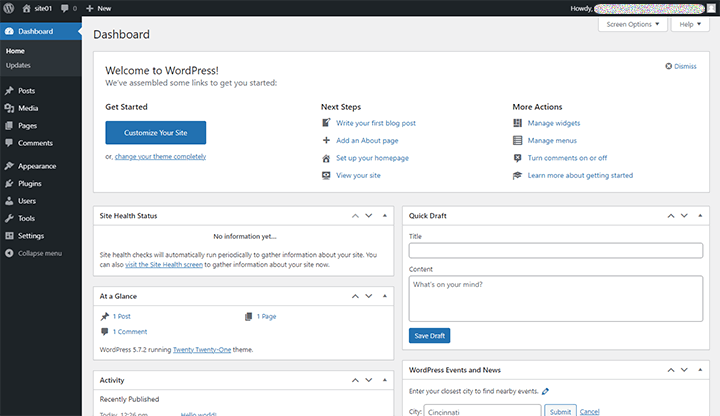The height and width of the screenshot is (416, 720).
Task: Click the WordPress logo in admin bar
Action: (9, 8)
